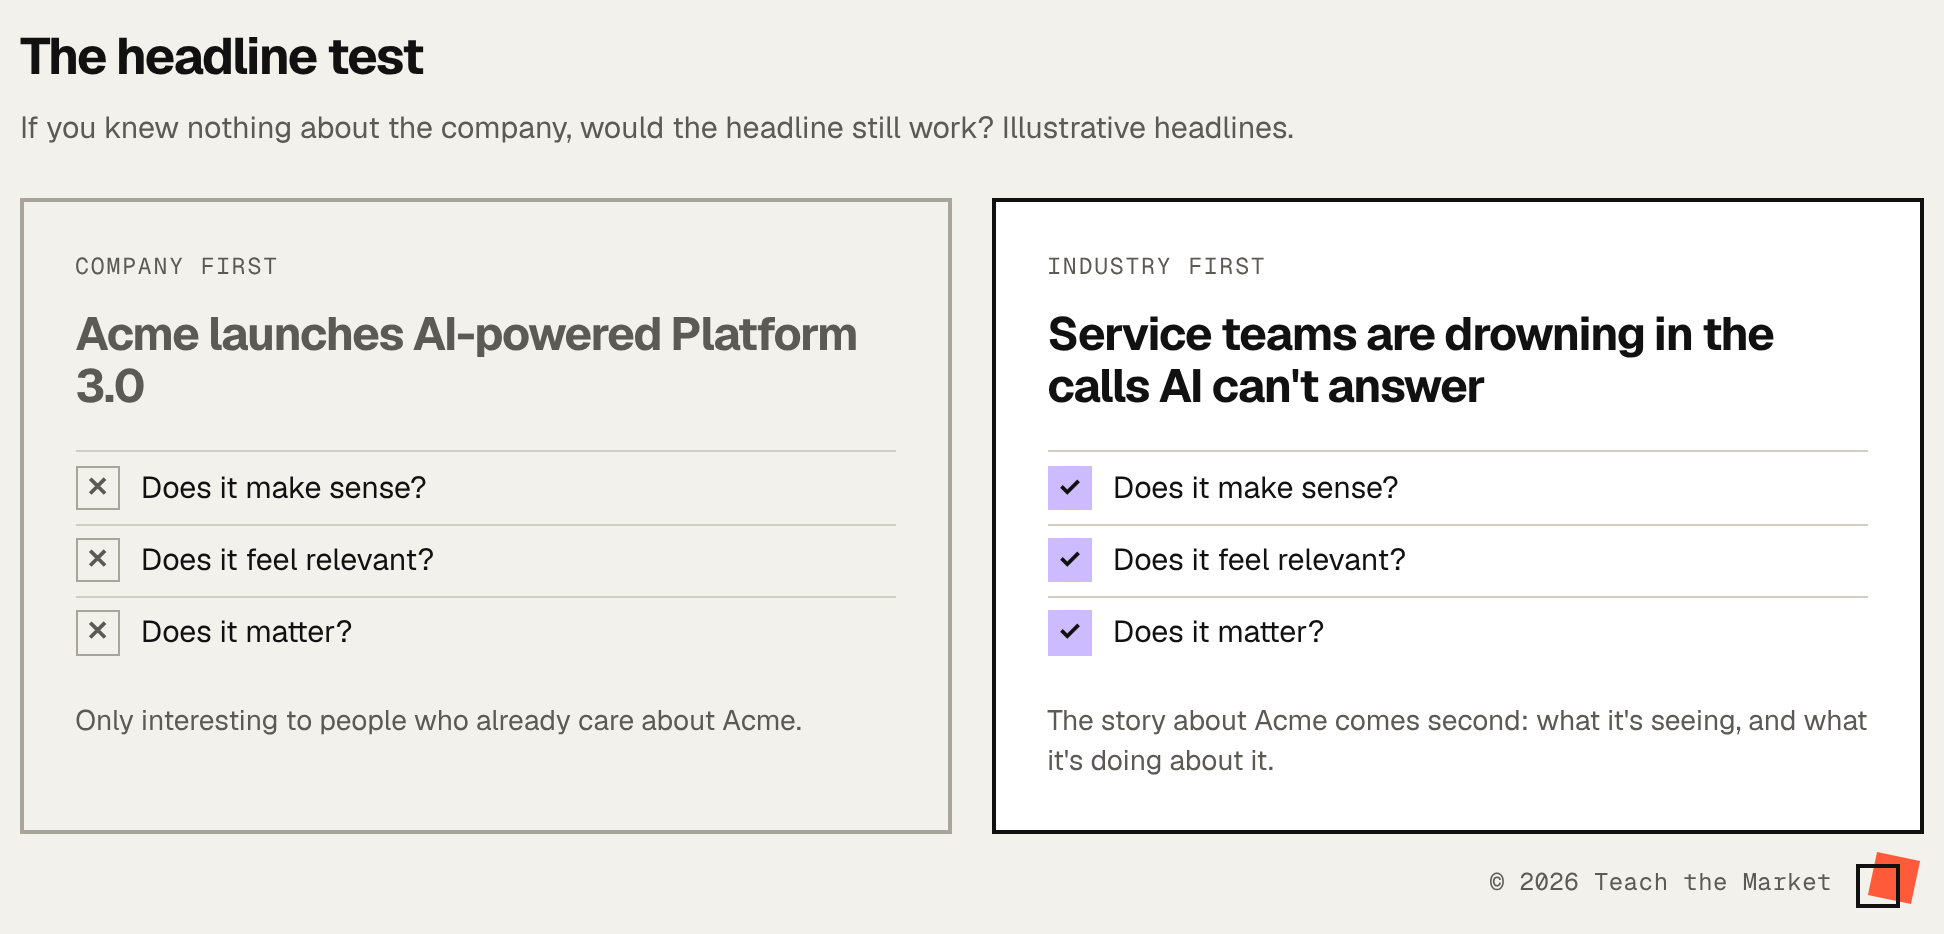Click the Teach the Market orange logo
The width and height of the screenshot is (1944, 934).
click(x=1887, y=880)
